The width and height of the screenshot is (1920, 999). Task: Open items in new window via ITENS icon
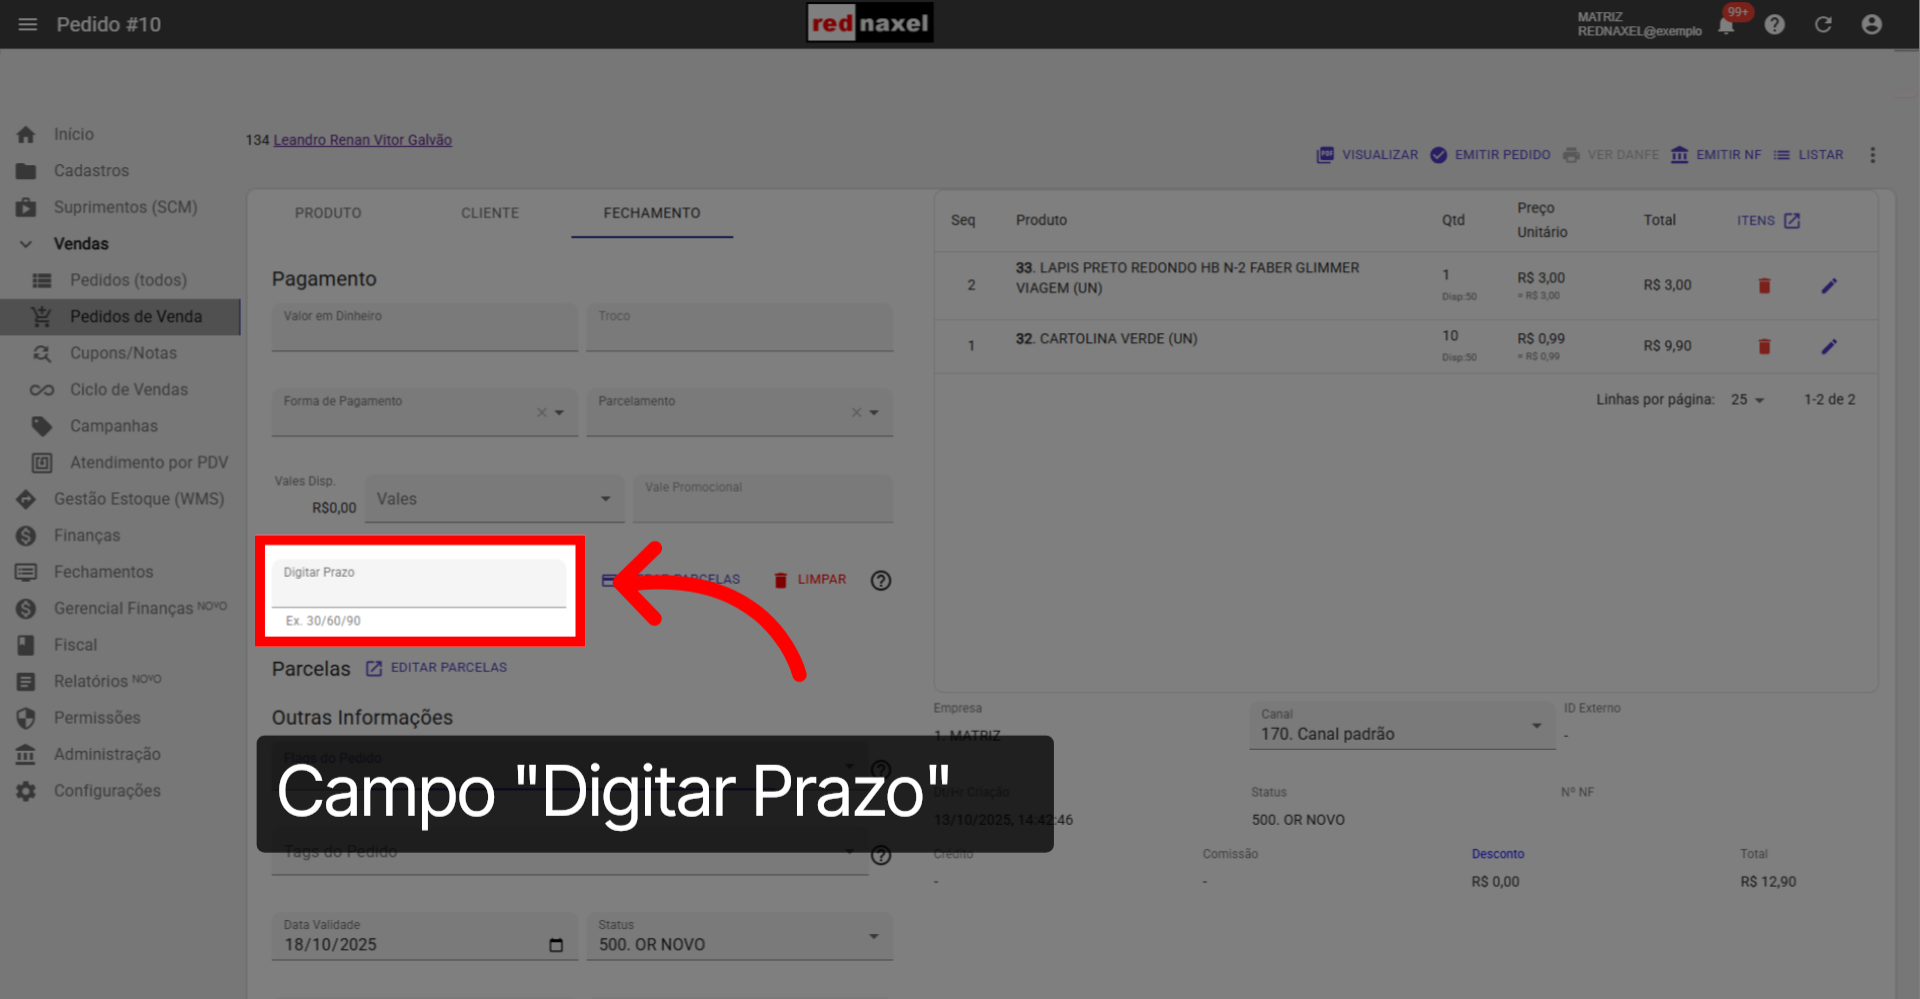pos(1793,220)
